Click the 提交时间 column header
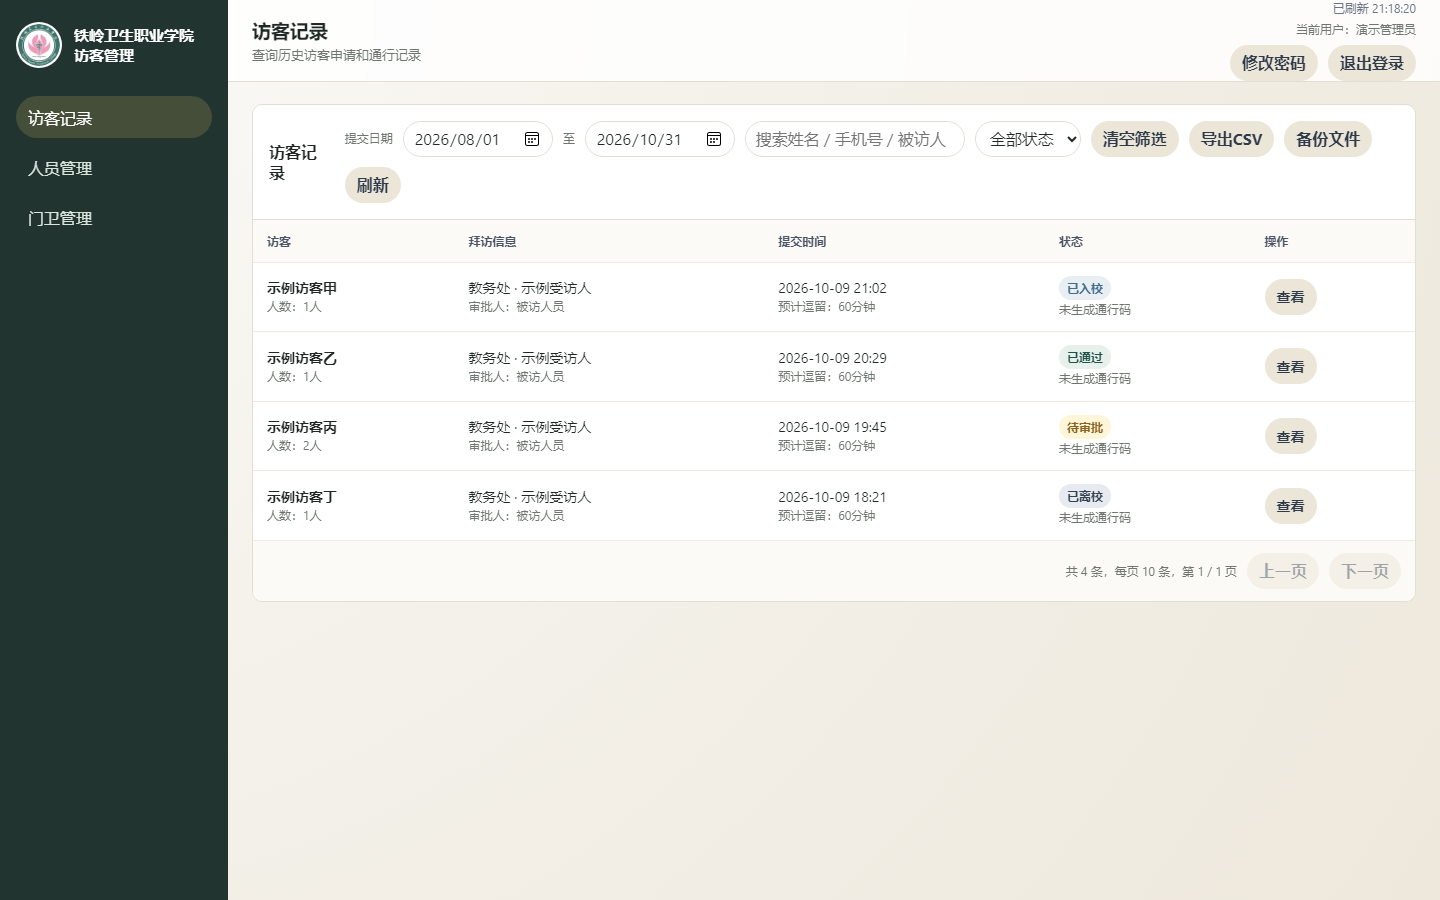Image resolution: width=1440 pixels, height=900 pixels. pyautogui.click(x=802, y=242)
